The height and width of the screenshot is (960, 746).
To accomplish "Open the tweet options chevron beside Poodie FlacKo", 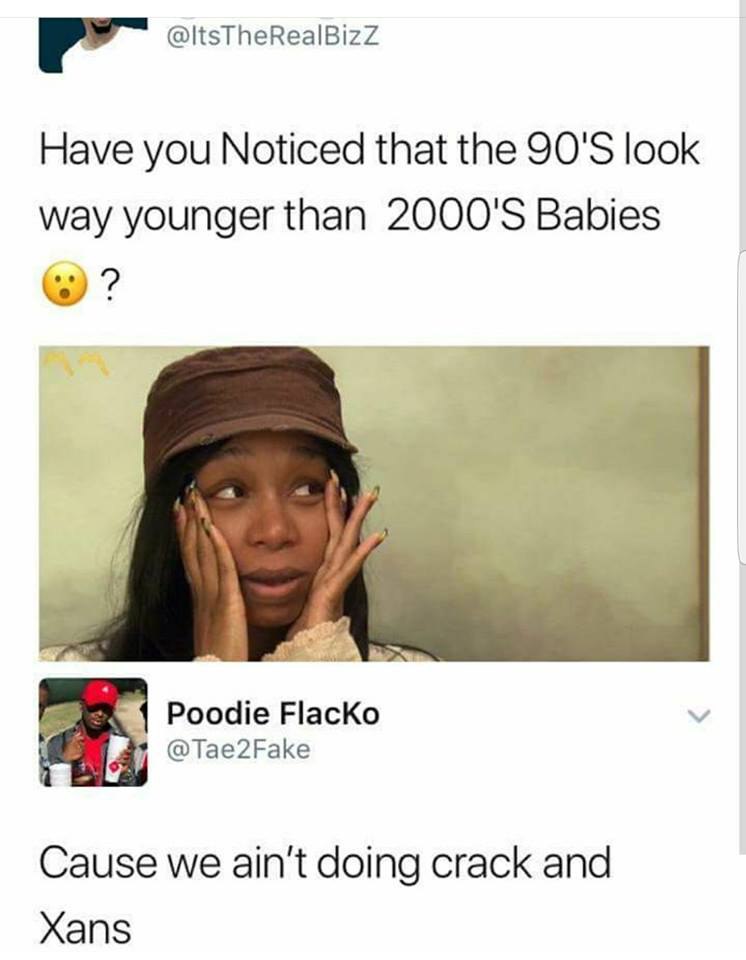I will (x=698, y=714).
